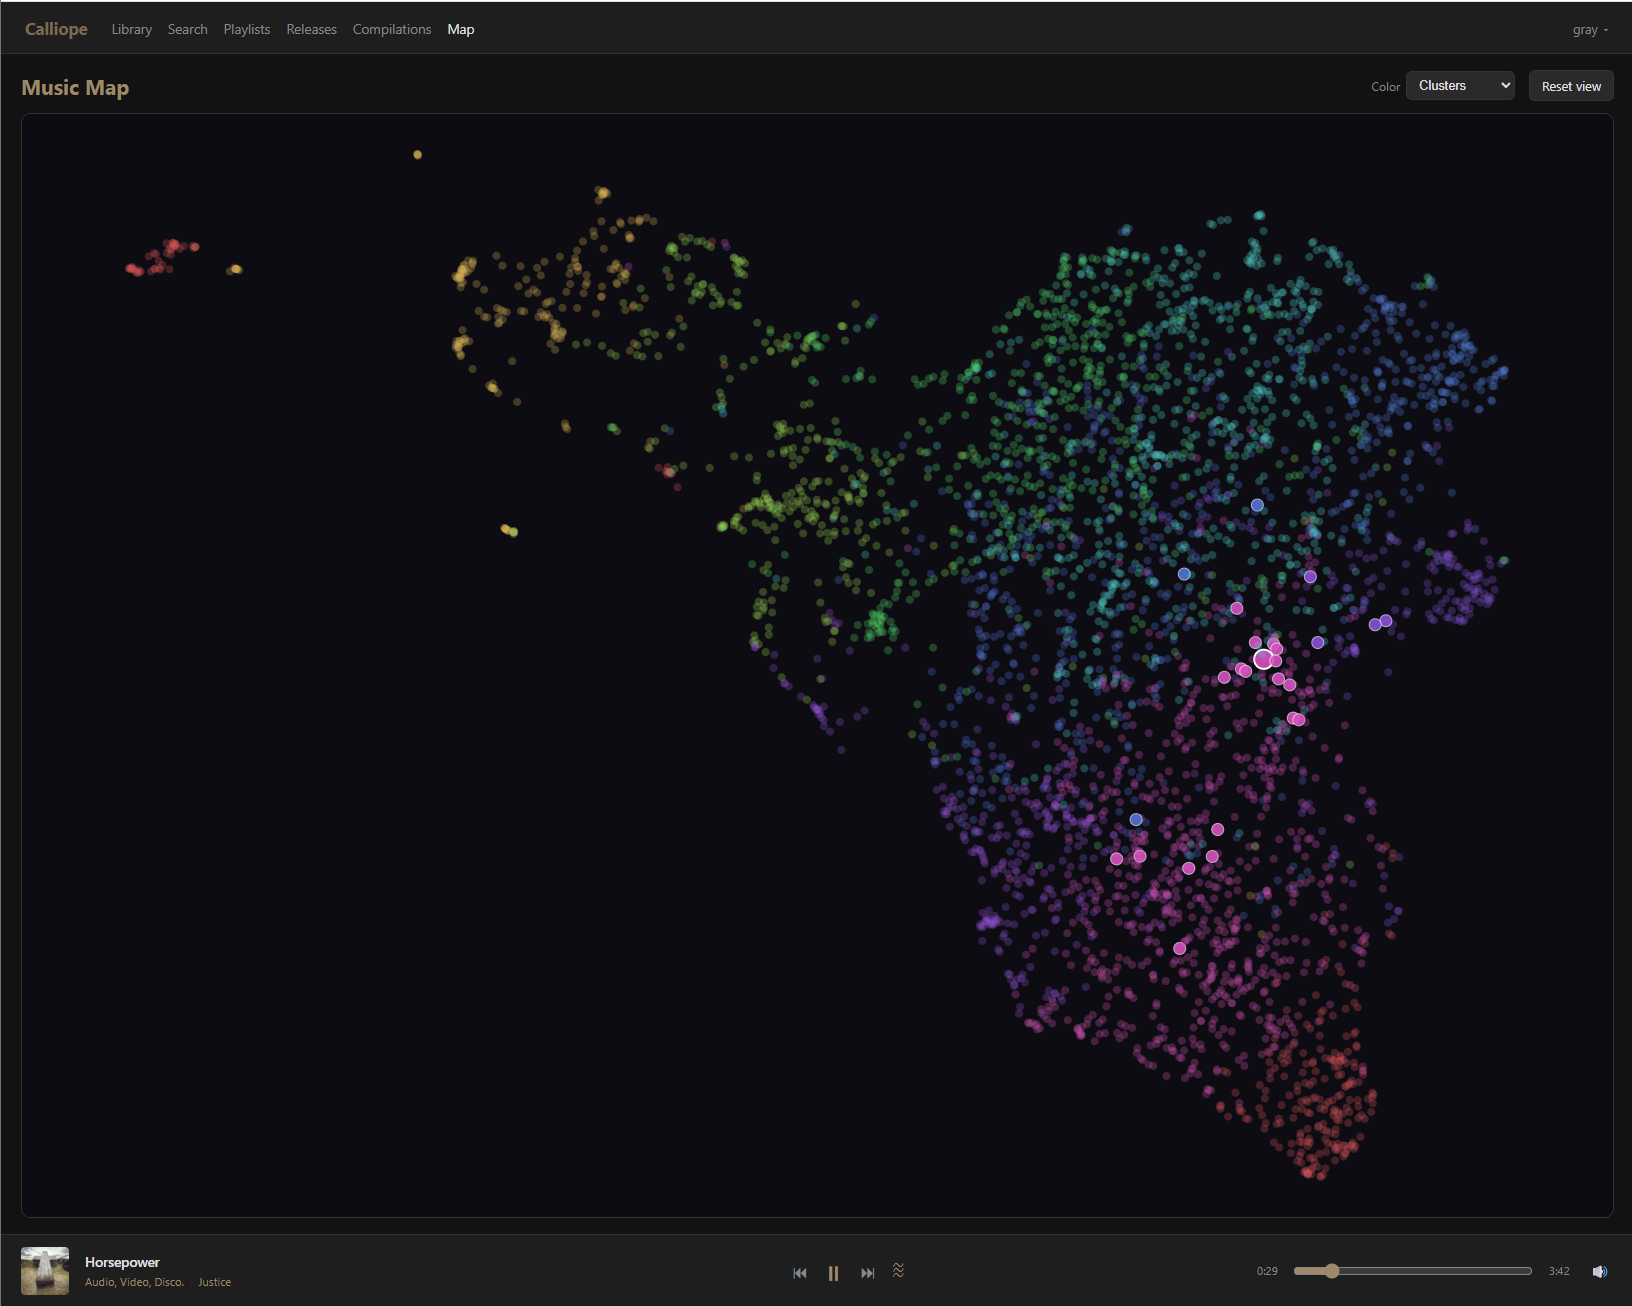
Task: Open the Library page
Action: coord(132,29)
